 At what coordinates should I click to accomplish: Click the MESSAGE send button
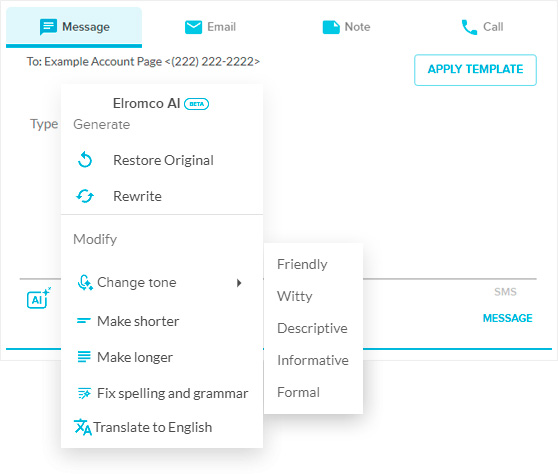pyautogui.click(x=507, y=318)
